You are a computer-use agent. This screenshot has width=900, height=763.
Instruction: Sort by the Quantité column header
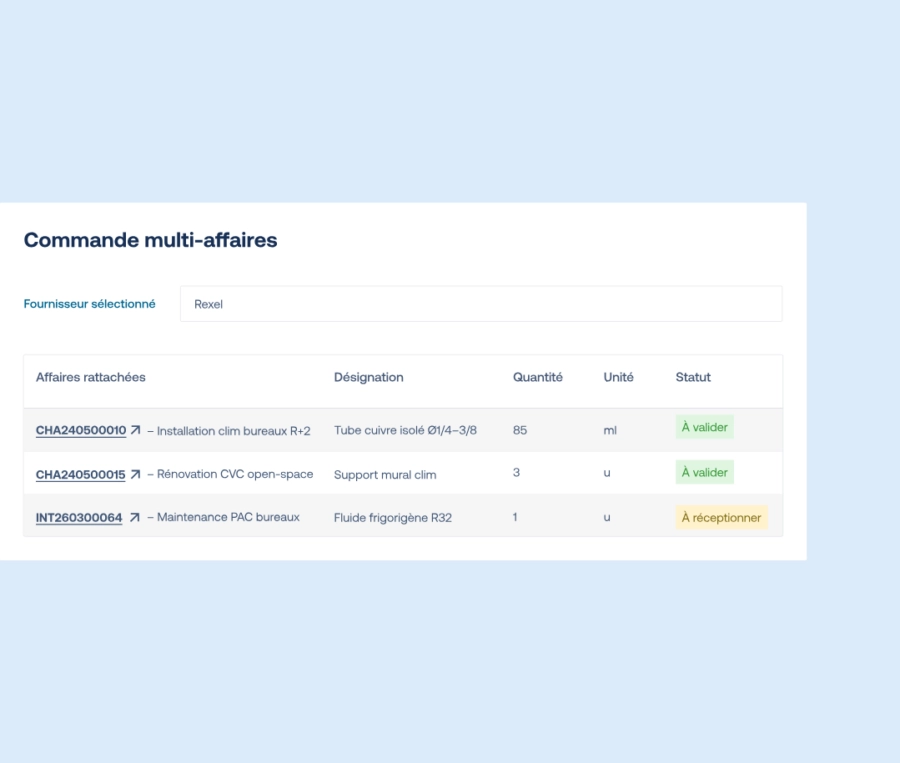coord(538,377)
